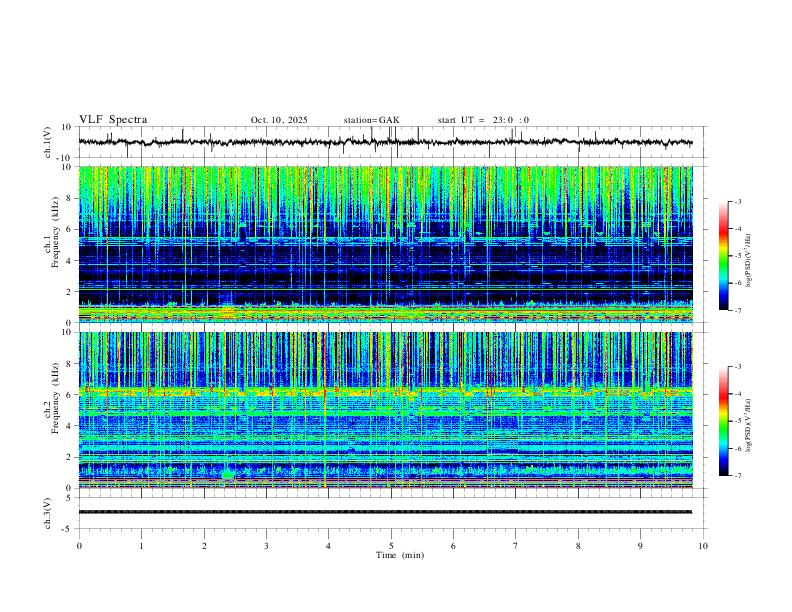Click the "5" tick on ch.3(V) axis
The width and height of the screenshot is (792, 612).
pyautogui.click(x=69, y=498)
